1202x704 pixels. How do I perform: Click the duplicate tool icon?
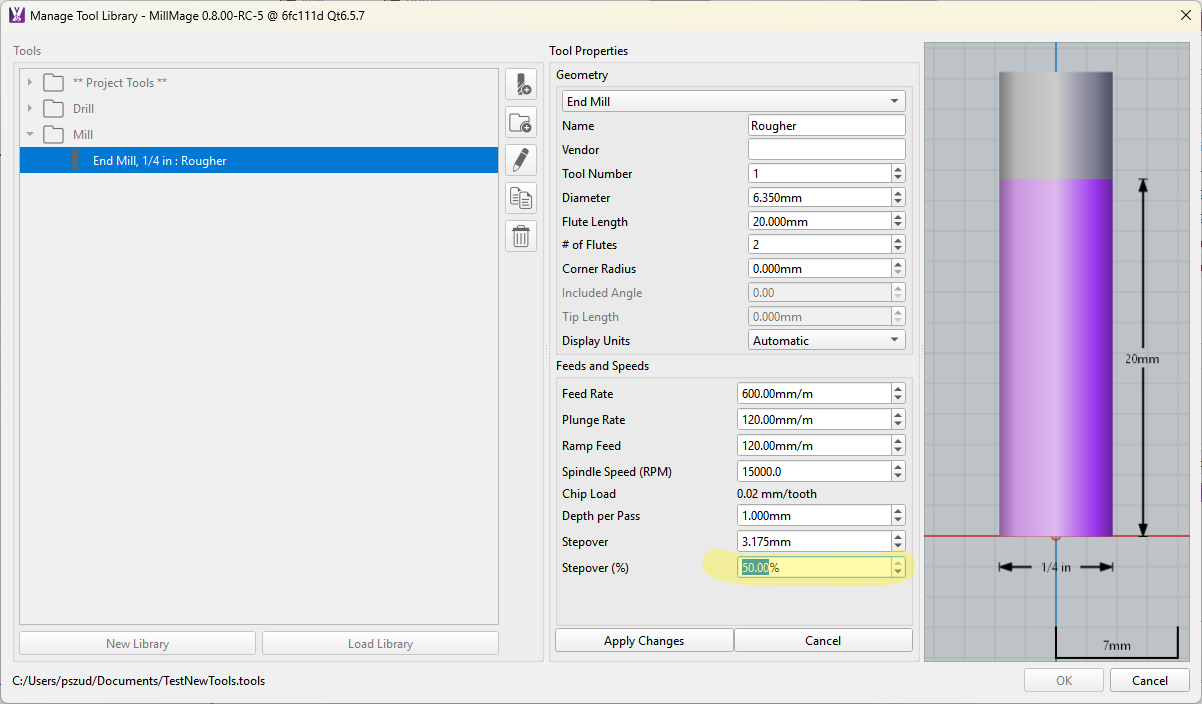pyautogui.click(x=521, y=198)
